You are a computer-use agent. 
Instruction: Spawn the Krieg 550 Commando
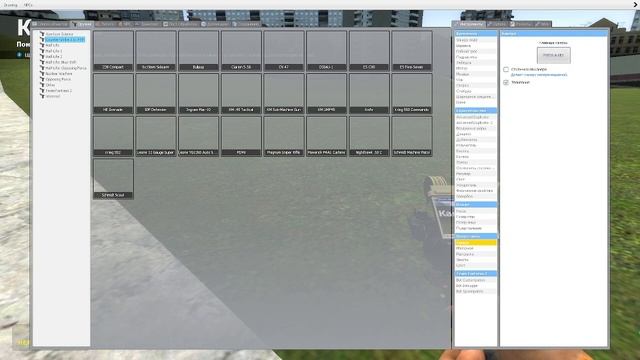[x=412, y=93]
